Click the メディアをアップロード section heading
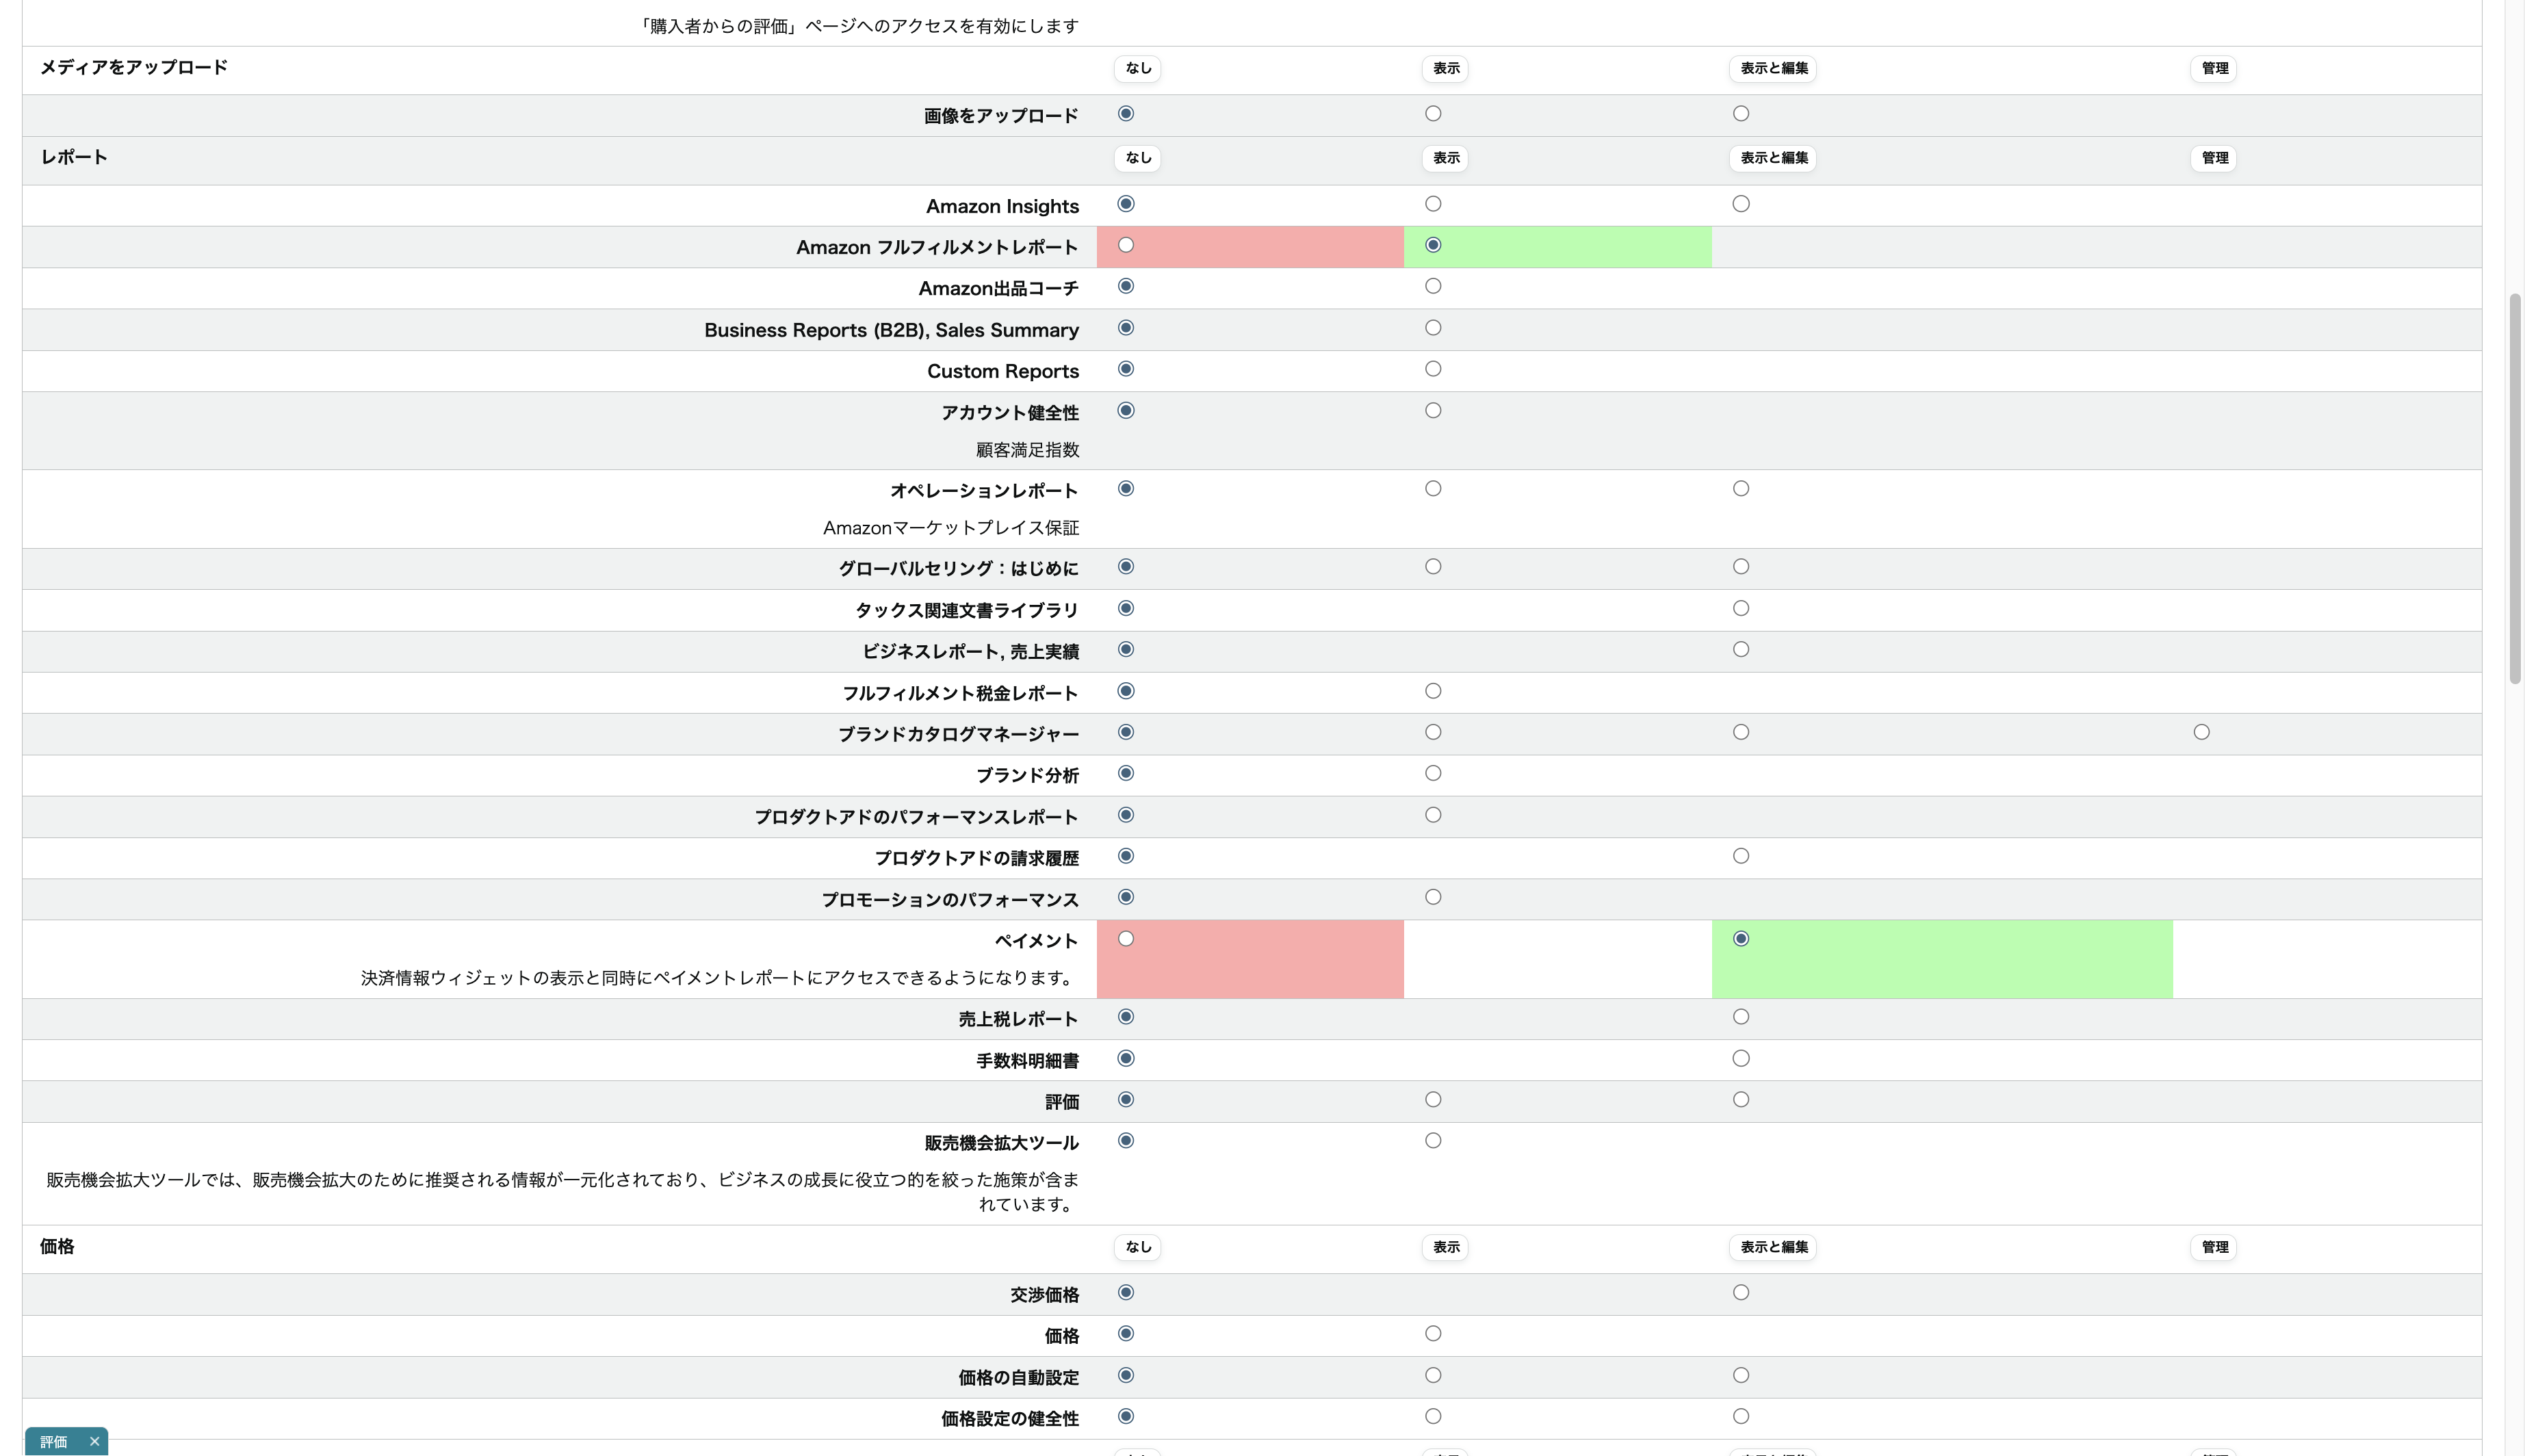 tap(134, 67)
